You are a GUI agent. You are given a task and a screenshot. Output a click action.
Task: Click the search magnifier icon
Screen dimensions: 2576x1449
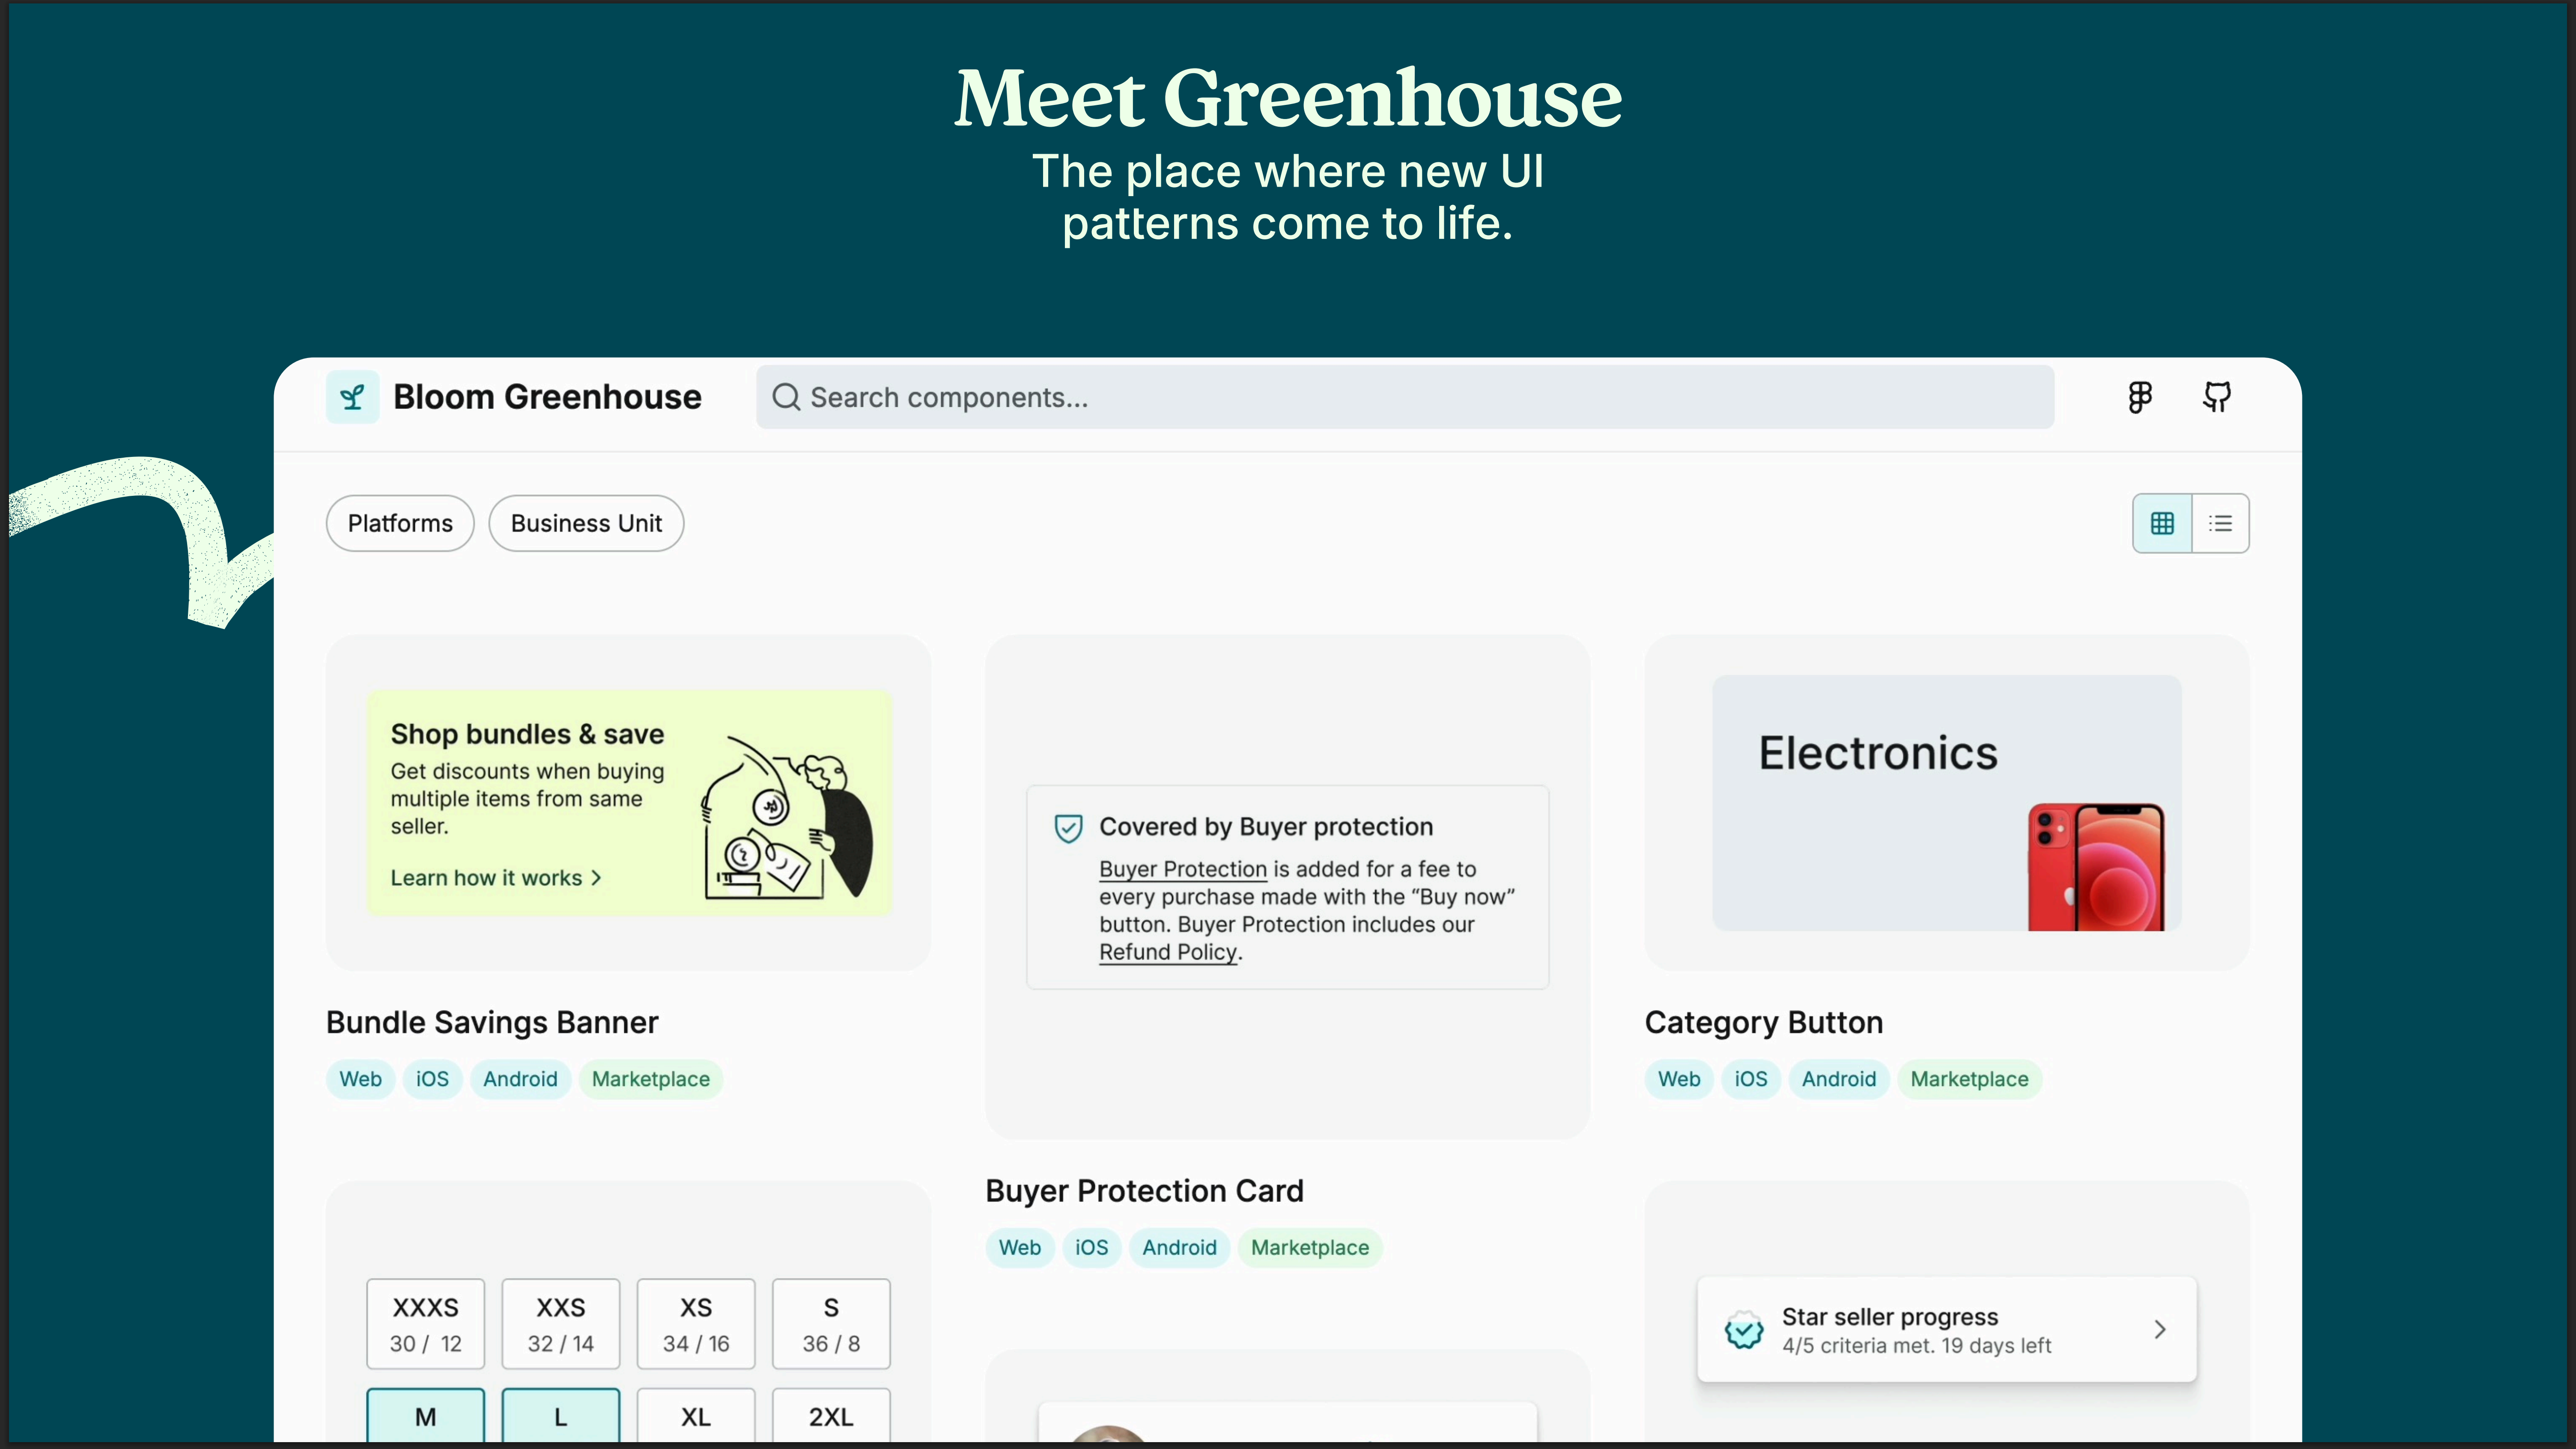pyautogui.click(x=786, y=397)
